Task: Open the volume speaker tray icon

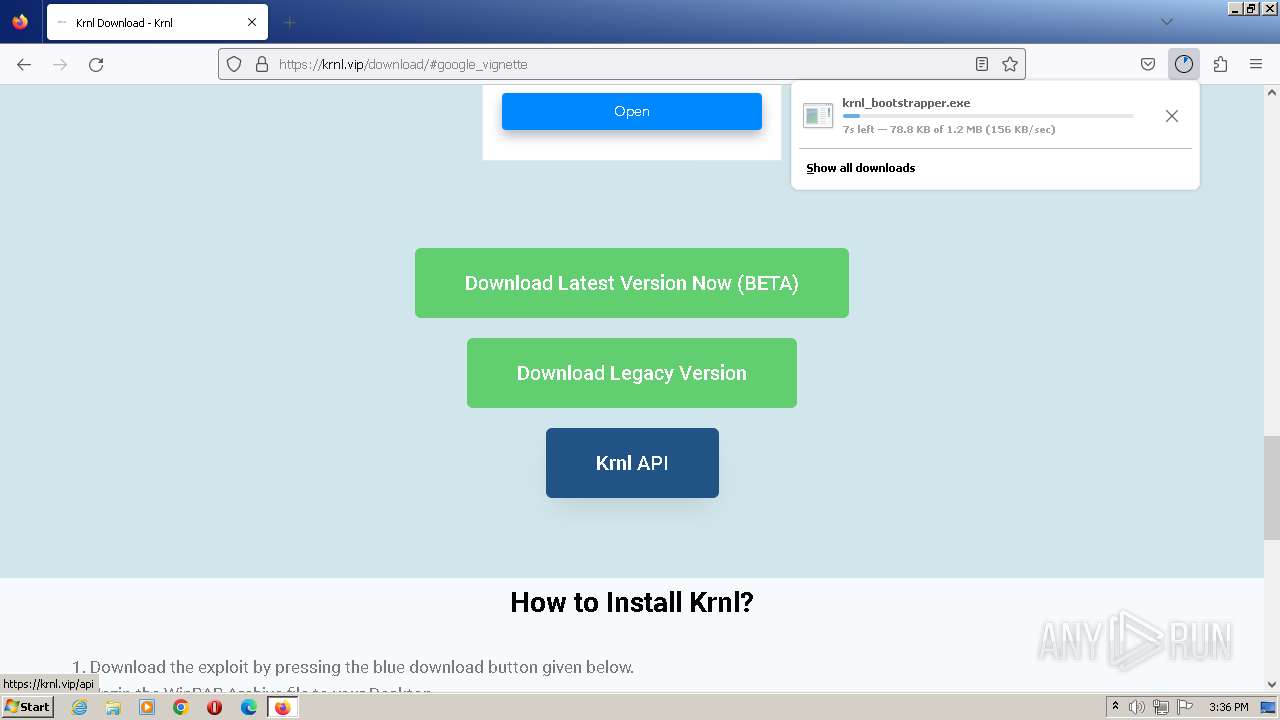Action: 1137,707
